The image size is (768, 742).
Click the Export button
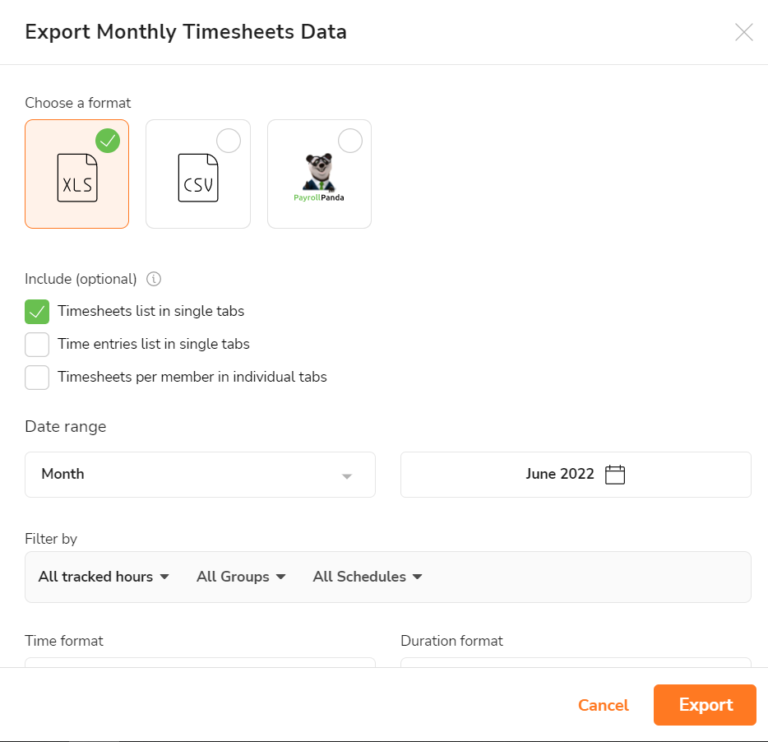[x=705, y=705]
